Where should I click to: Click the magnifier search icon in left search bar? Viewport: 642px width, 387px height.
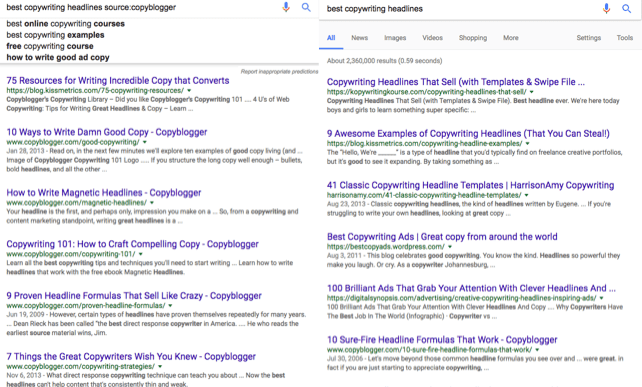[x=306, y=7]
